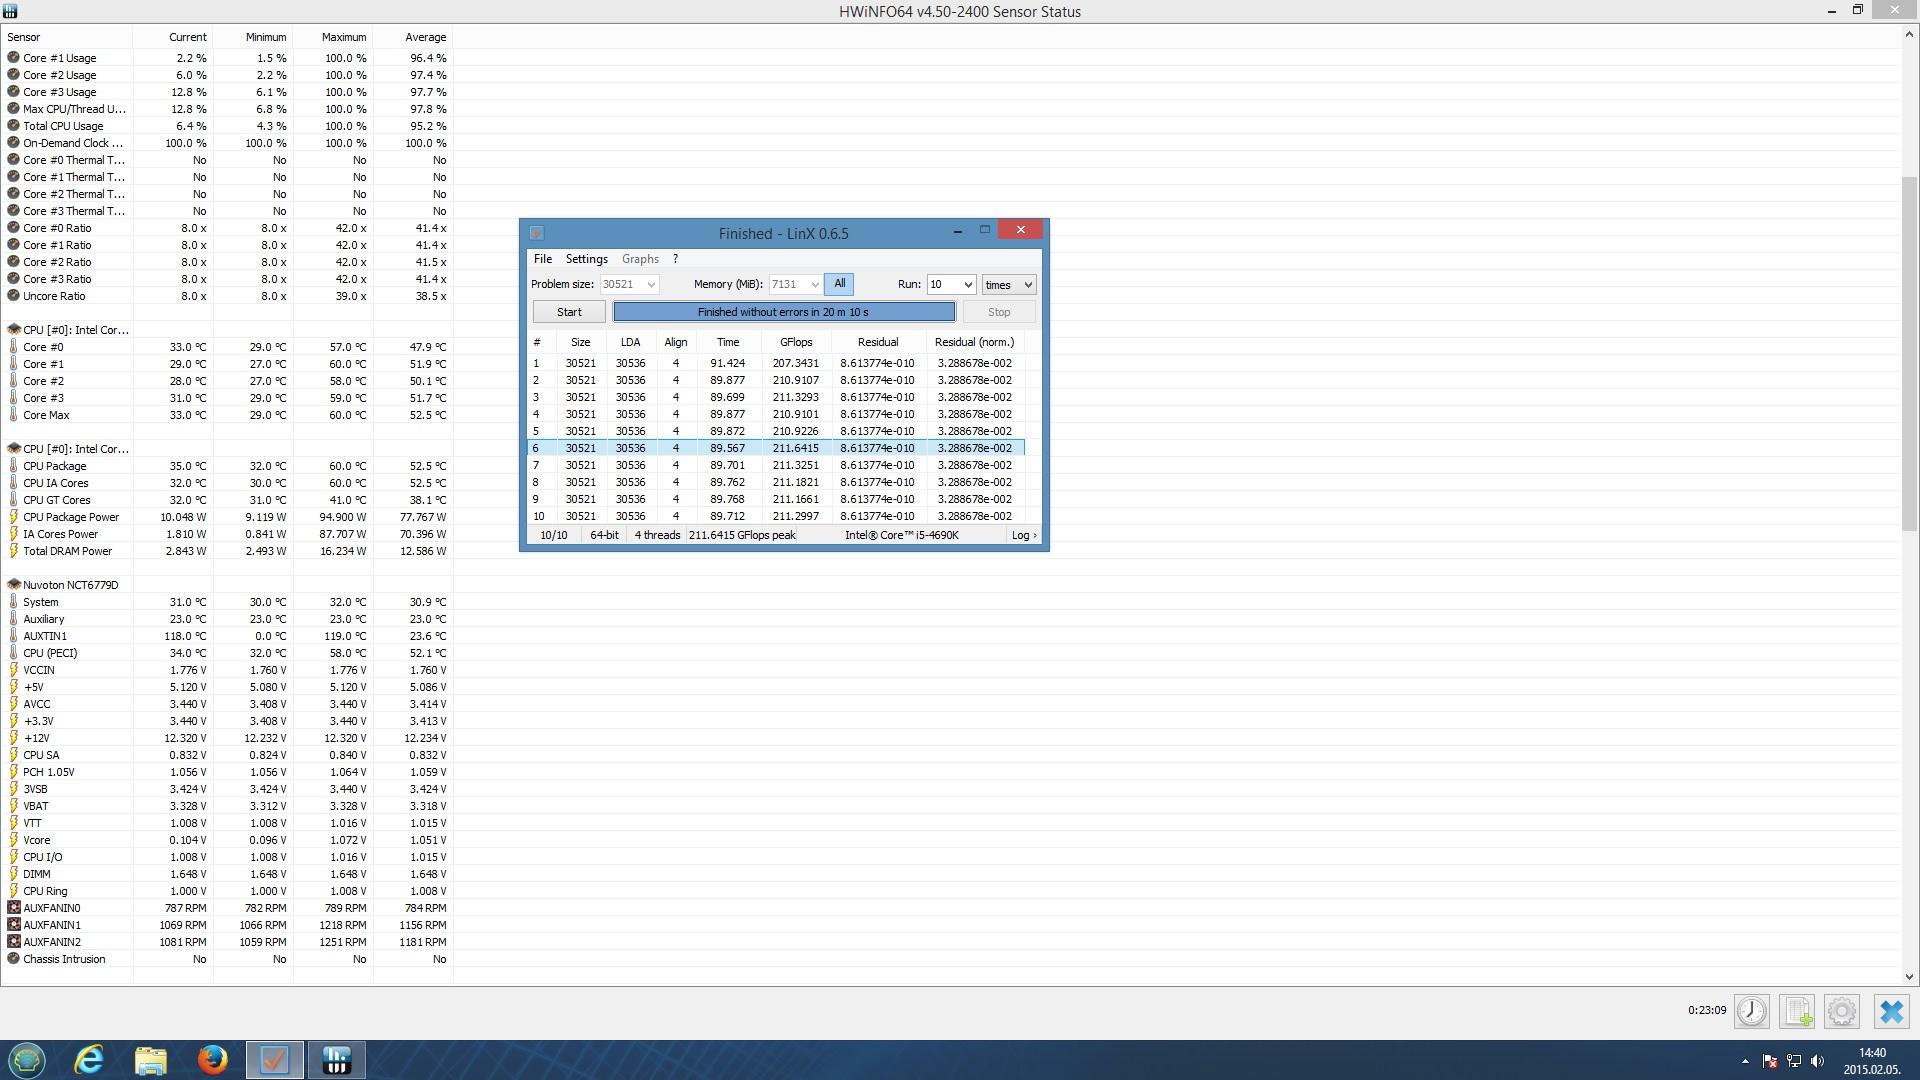Click the HWiNFO scroll up arrow
1920x1080 pixels.
pyautogui.click(x=1909, y=33)
